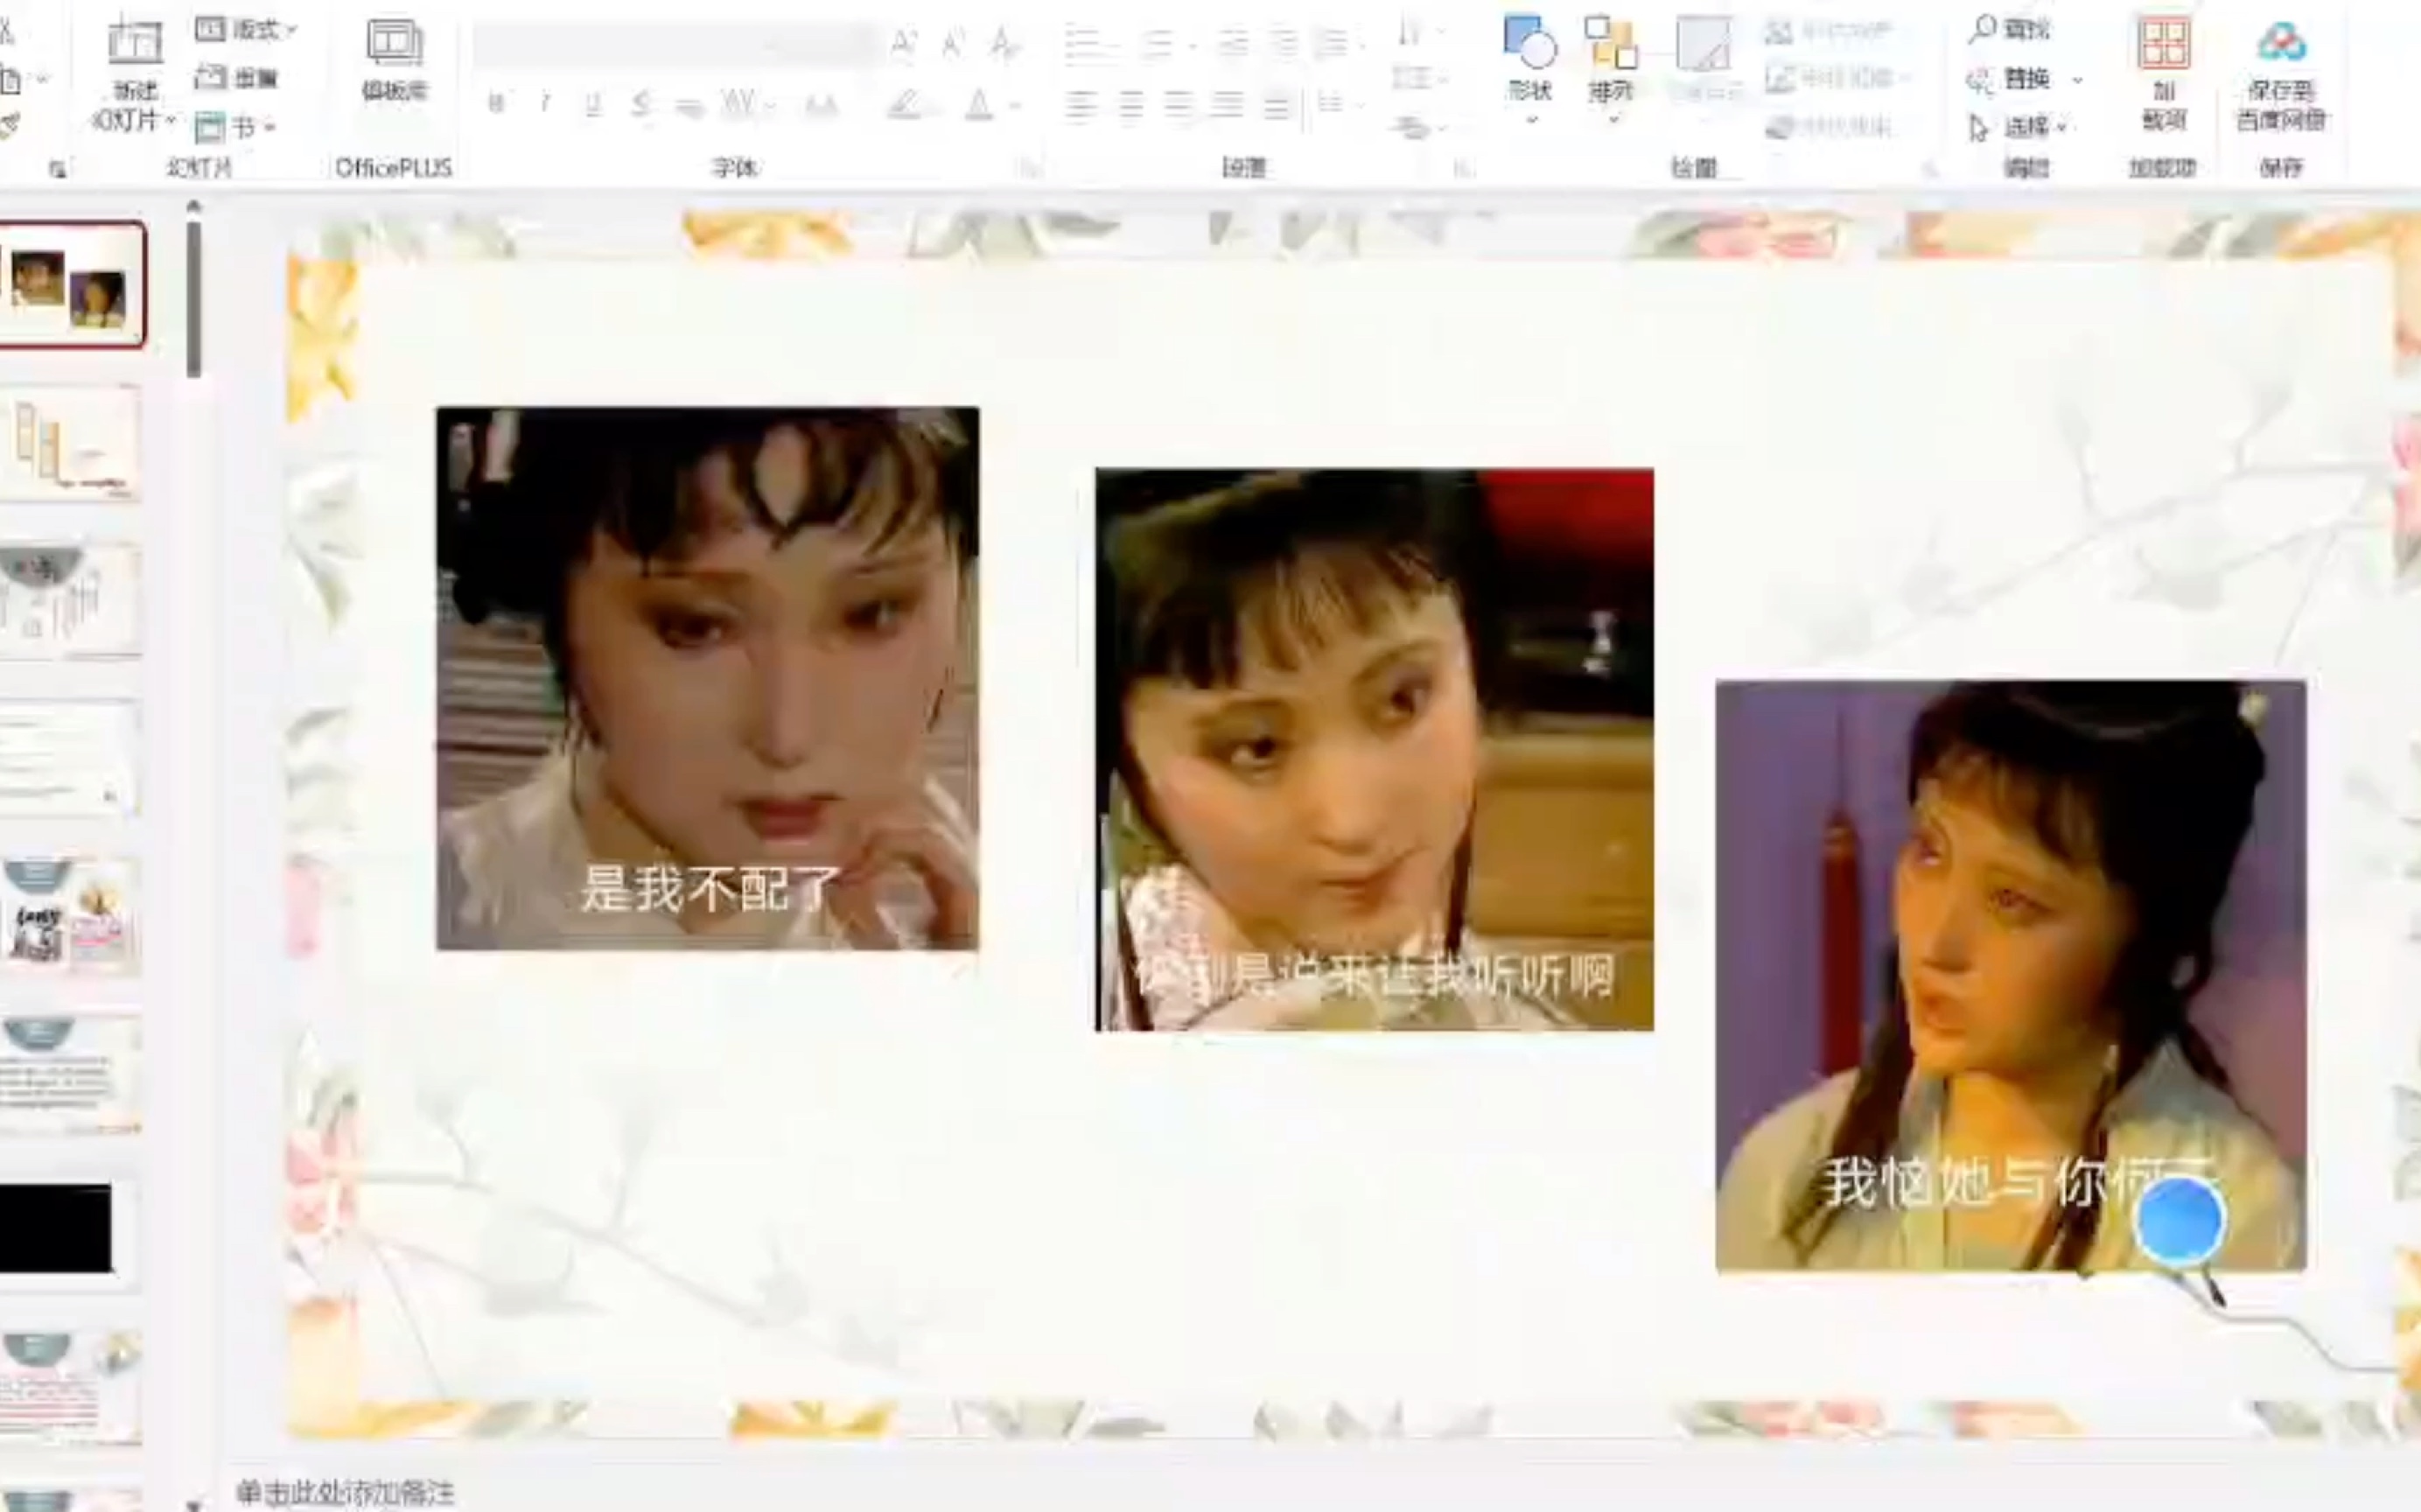
Task: Increase the font size
Action: tap(903, 43)
